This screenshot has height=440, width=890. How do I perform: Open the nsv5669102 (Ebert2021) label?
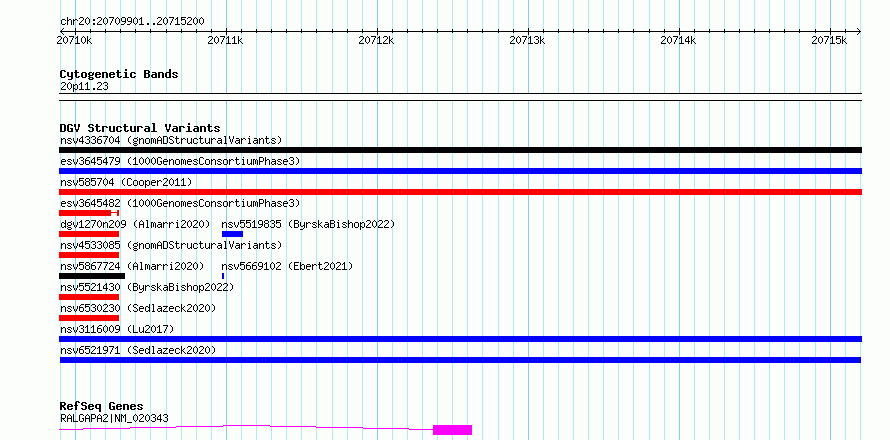[x=287, y=266]
